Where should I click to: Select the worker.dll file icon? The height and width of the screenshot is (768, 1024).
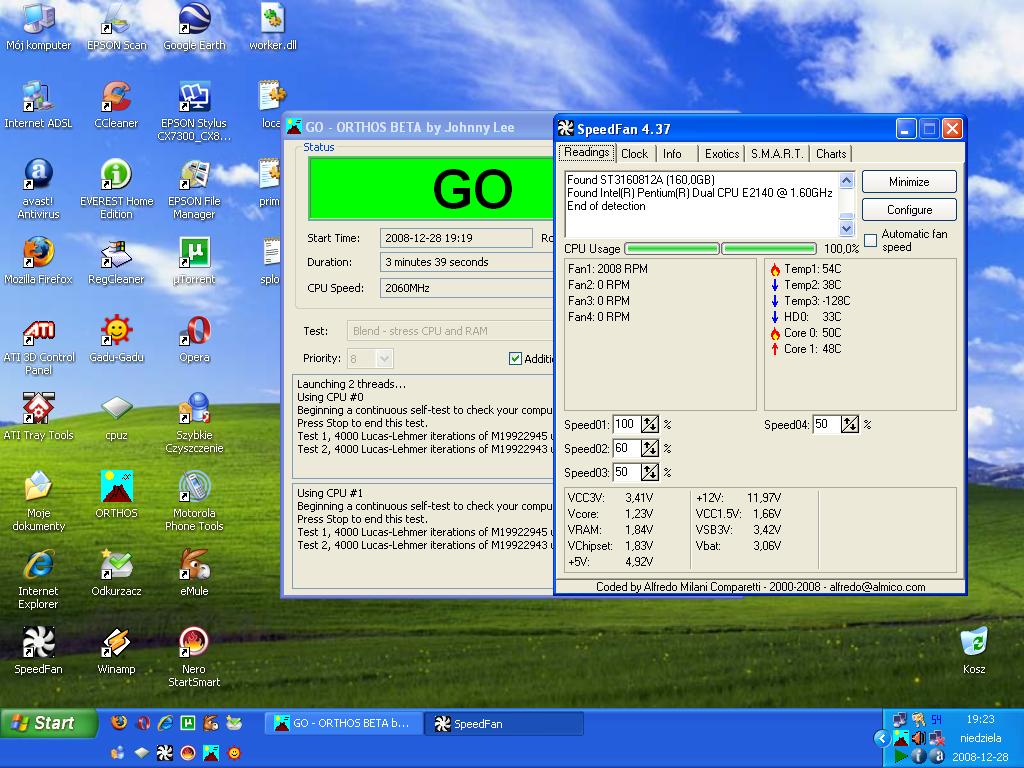[x=272, y=26]
